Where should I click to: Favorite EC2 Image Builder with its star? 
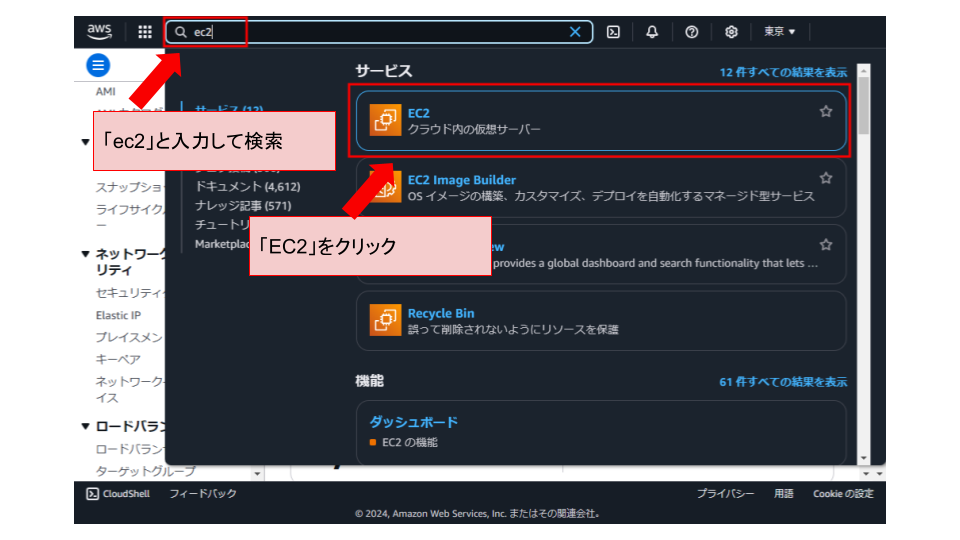826,178
